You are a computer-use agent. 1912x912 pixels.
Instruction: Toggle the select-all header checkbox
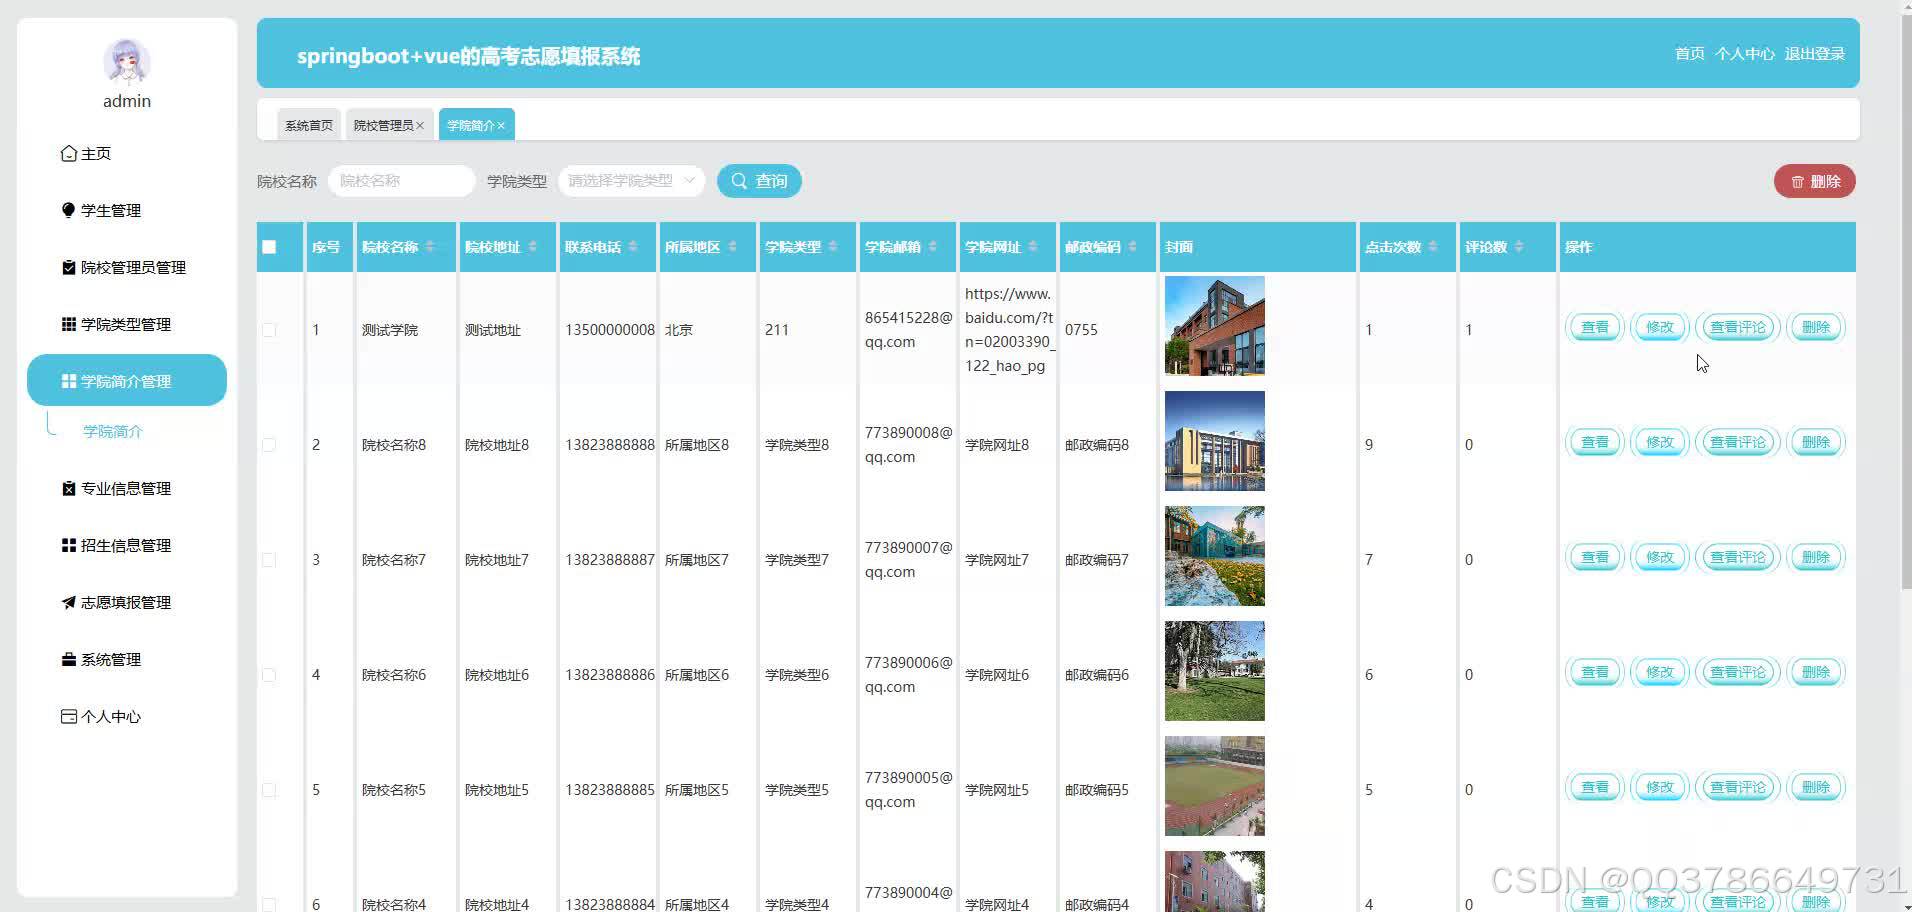coord(269,247)
